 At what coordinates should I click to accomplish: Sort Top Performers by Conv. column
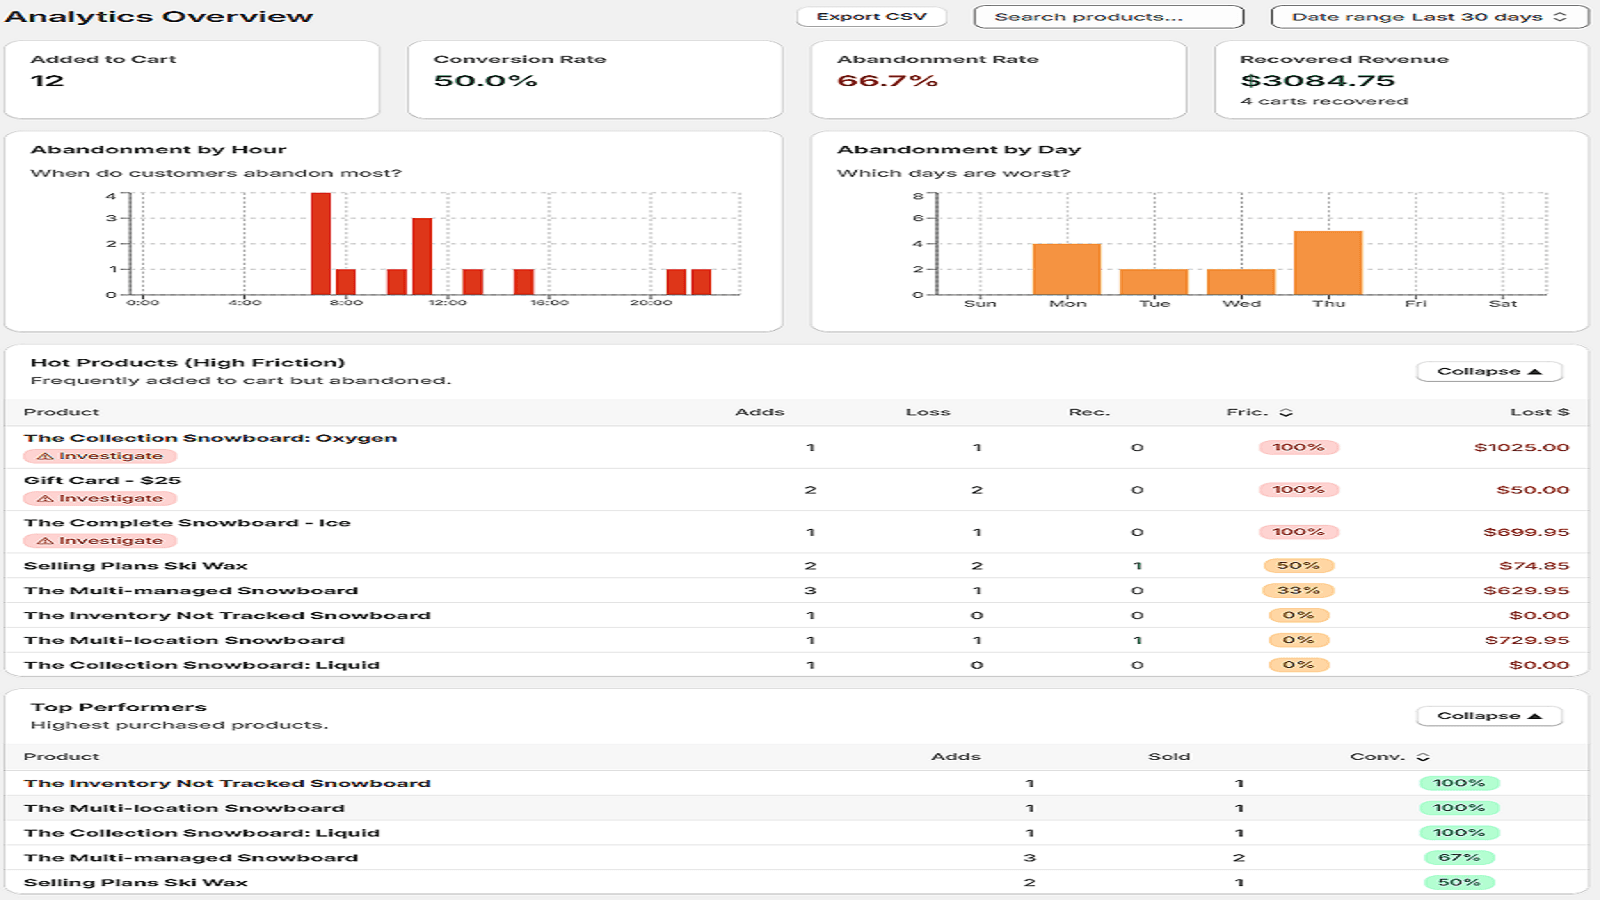point(1389,757)
